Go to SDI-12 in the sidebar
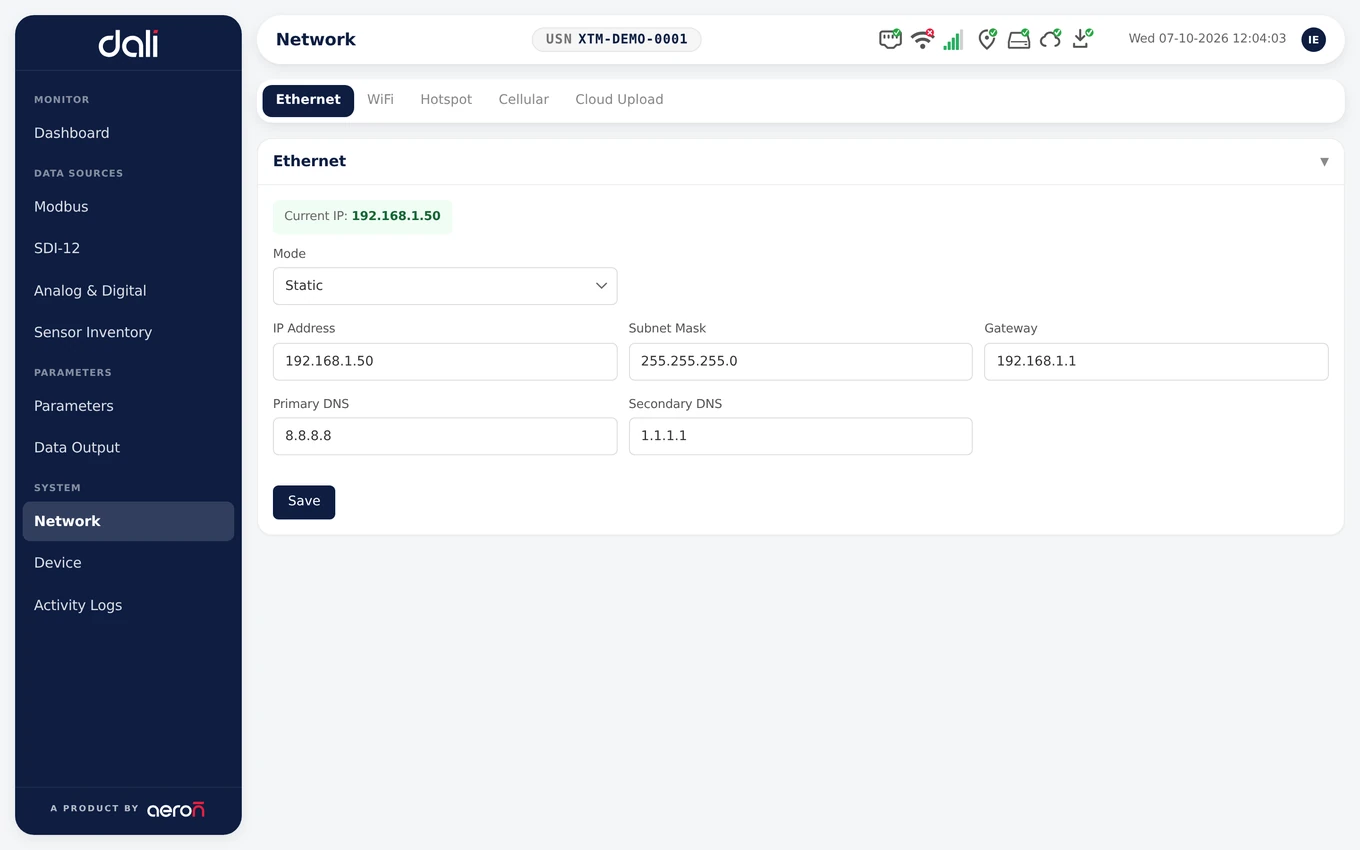 coord(128,248)
